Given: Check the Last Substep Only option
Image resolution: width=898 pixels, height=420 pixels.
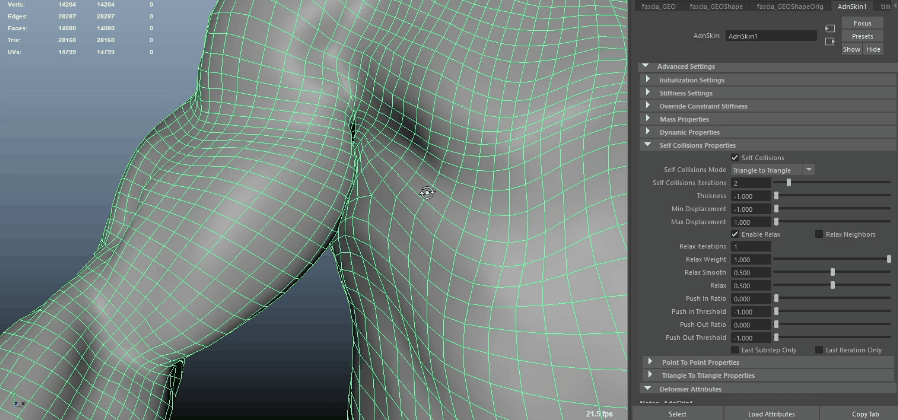Looking at the screenshot, I should (736, 350).
